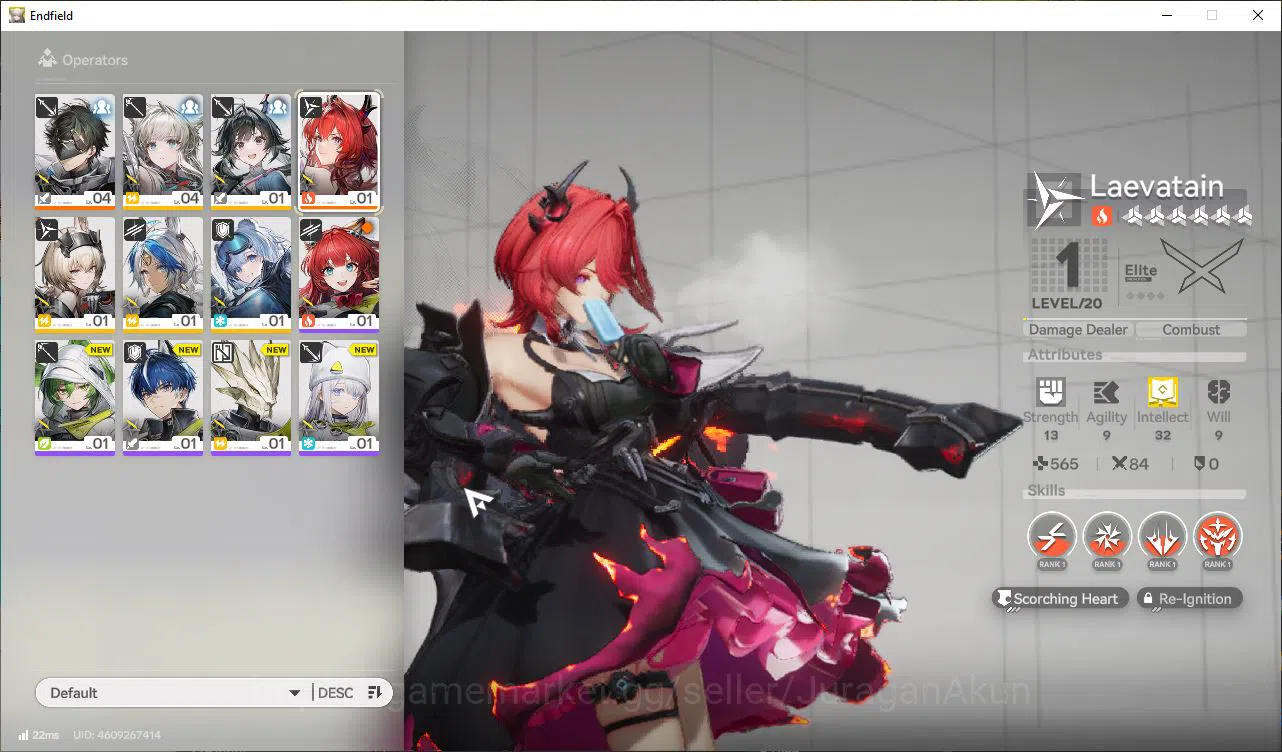Select the blue-goggles bear-eared operator card

pyautogui.click(x=251, y=274)
